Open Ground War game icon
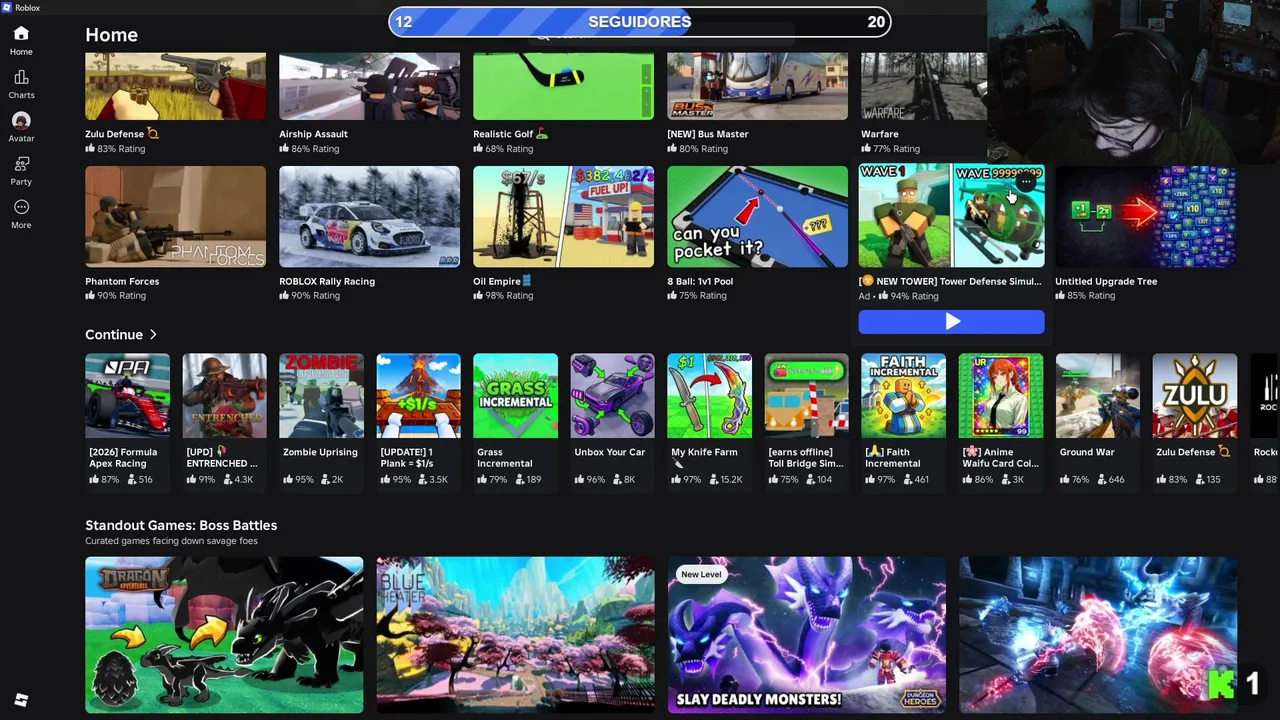Screen dimensions: 1280x720 1097,395
